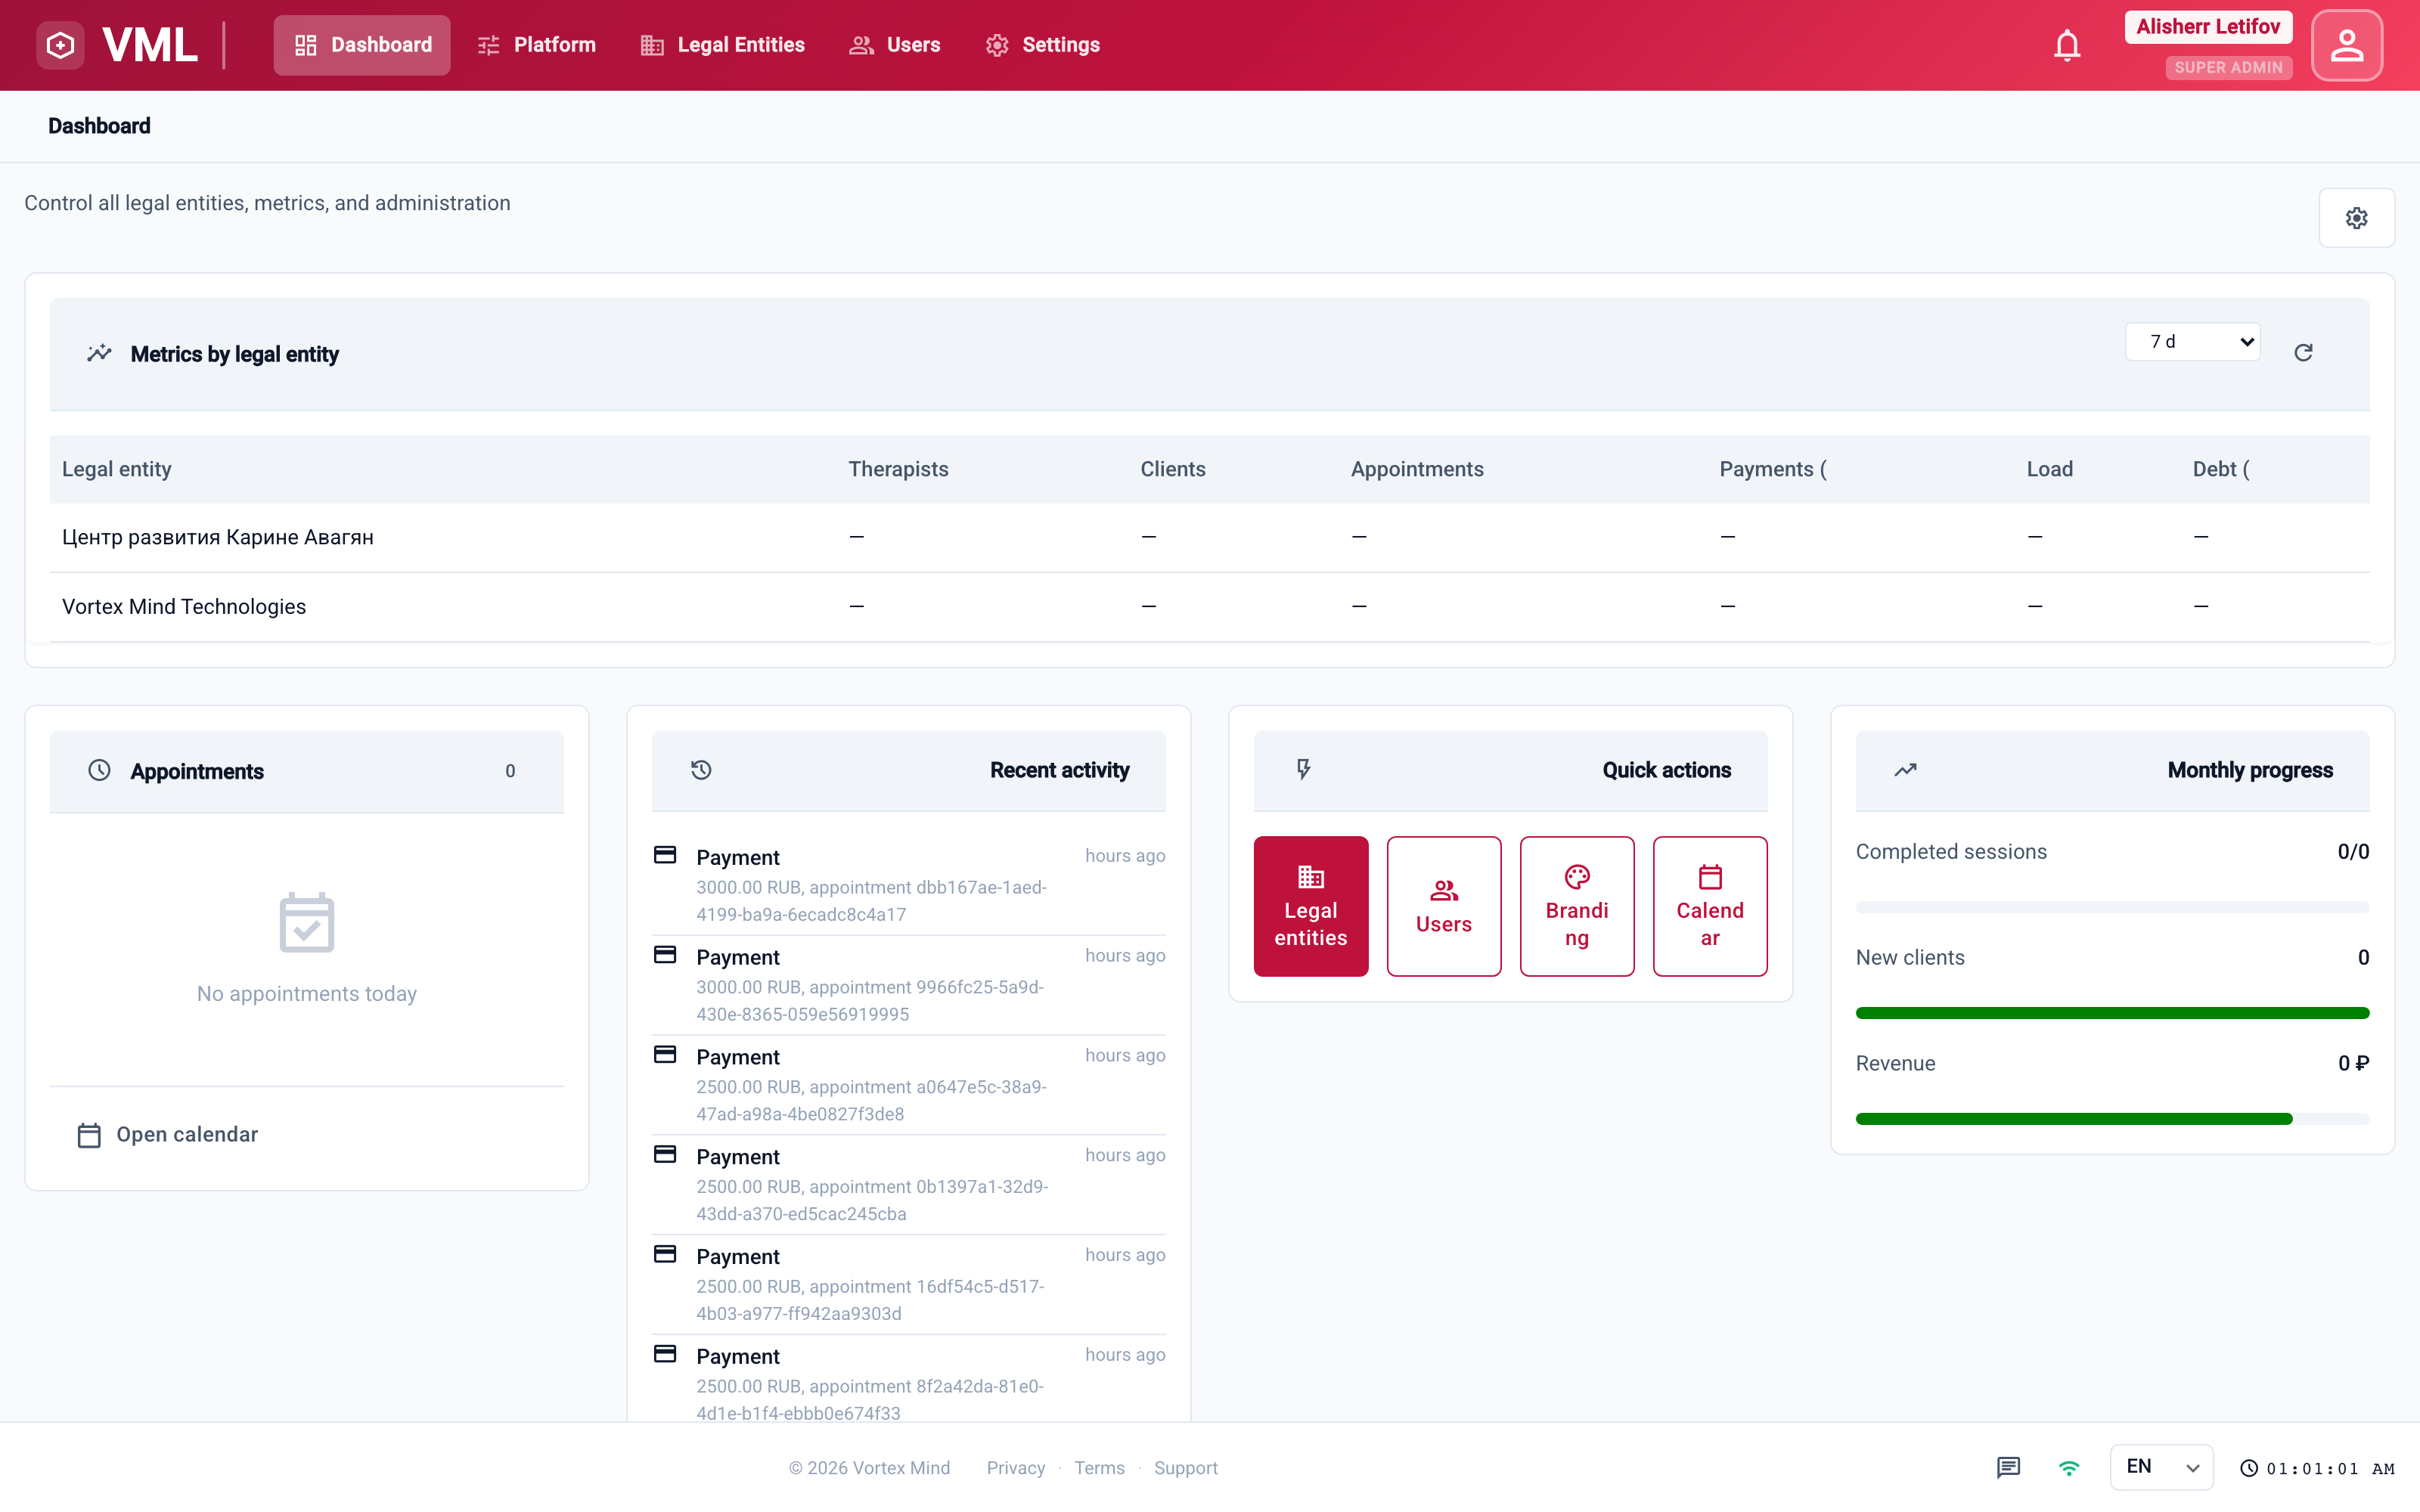Open the Support footer link

1185,1468
